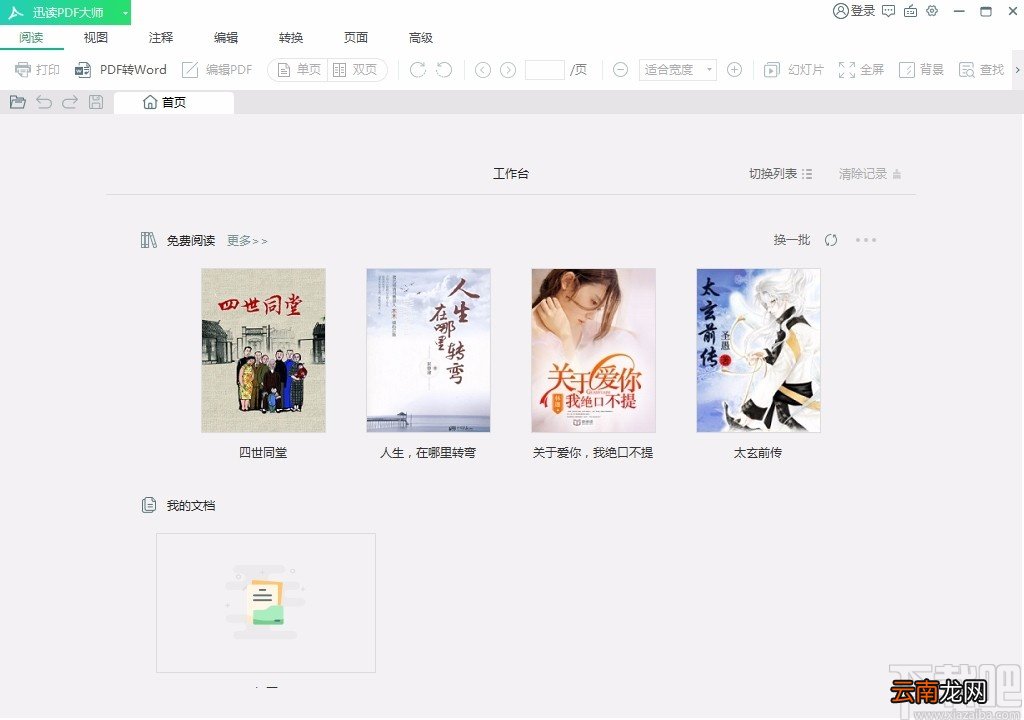
Task: Click the 四世同堂 title text
Action: click(x=263, y=453)
